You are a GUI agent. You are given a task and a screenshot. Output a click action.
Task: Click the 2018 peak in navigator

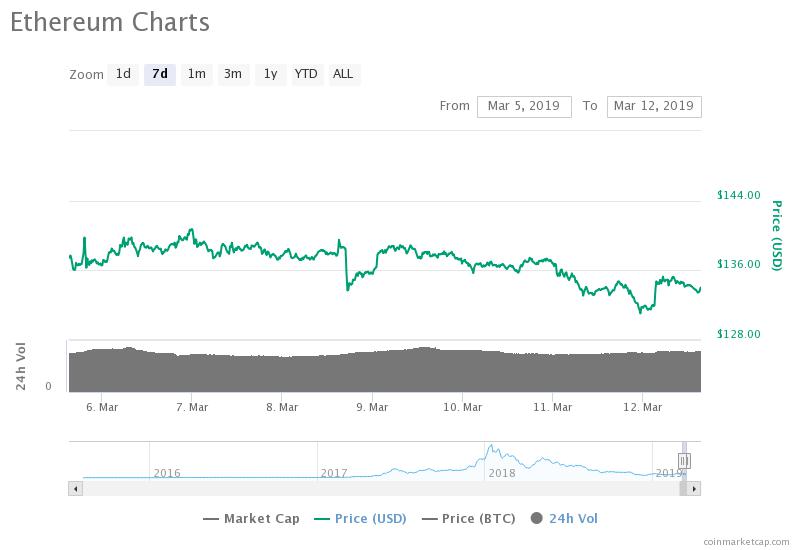coord(490,448)
